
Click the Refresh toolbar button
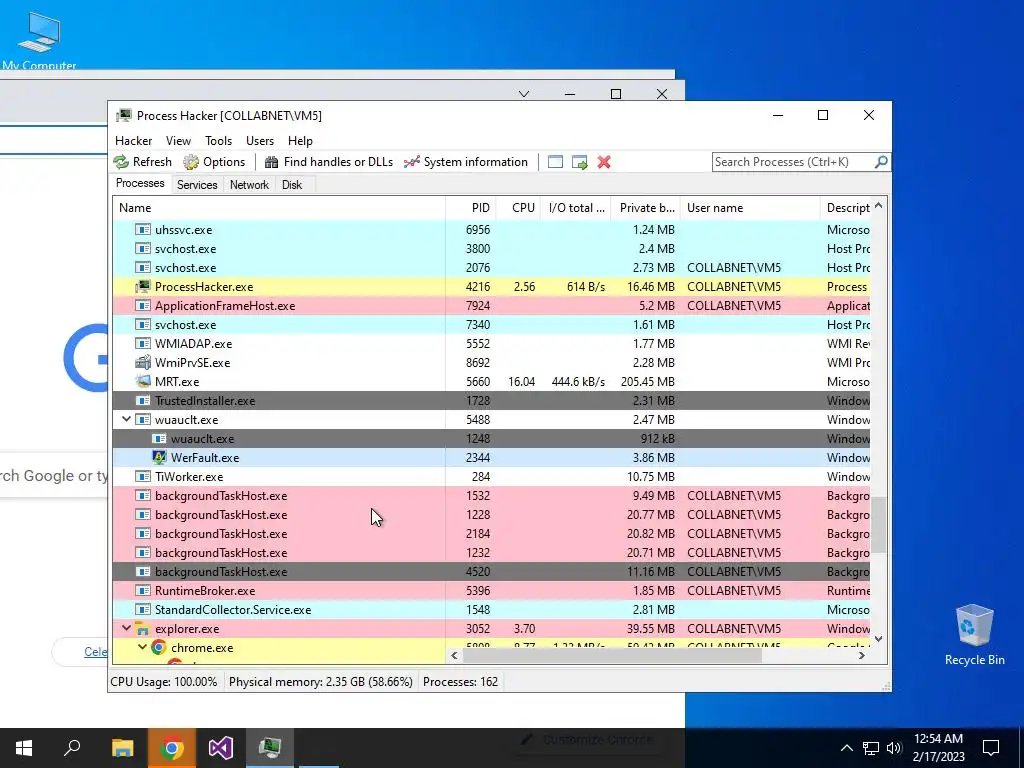pyautogui.click(x=142, y=162)
